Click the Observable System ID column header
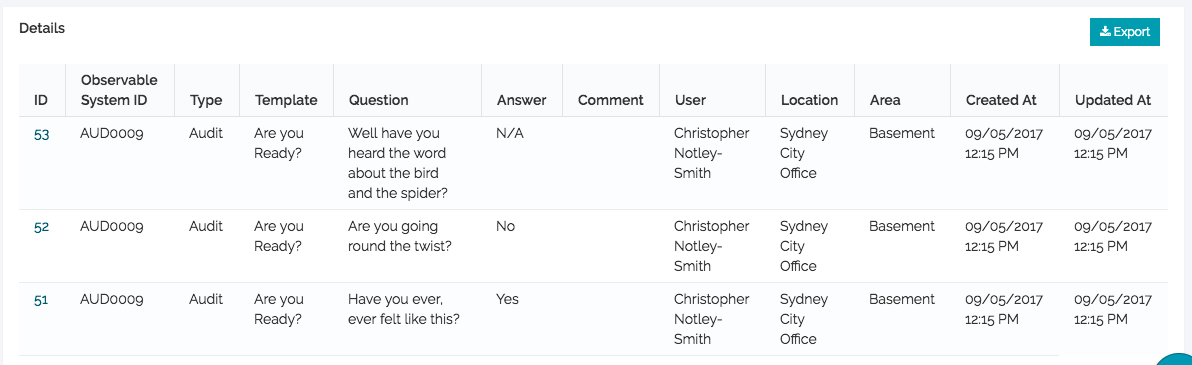 [x=119, y=90]
